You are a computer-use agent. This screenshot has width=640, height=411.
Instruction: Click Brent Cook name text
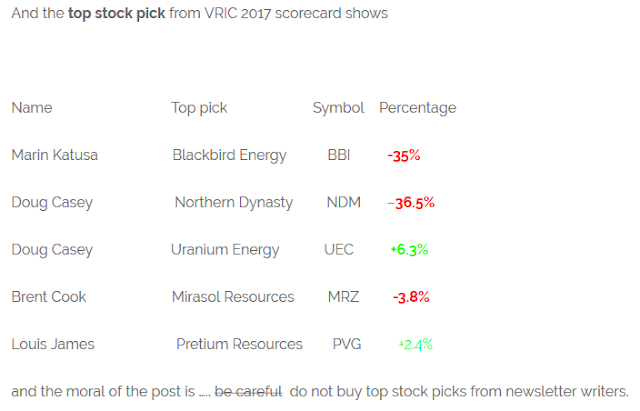49,297
